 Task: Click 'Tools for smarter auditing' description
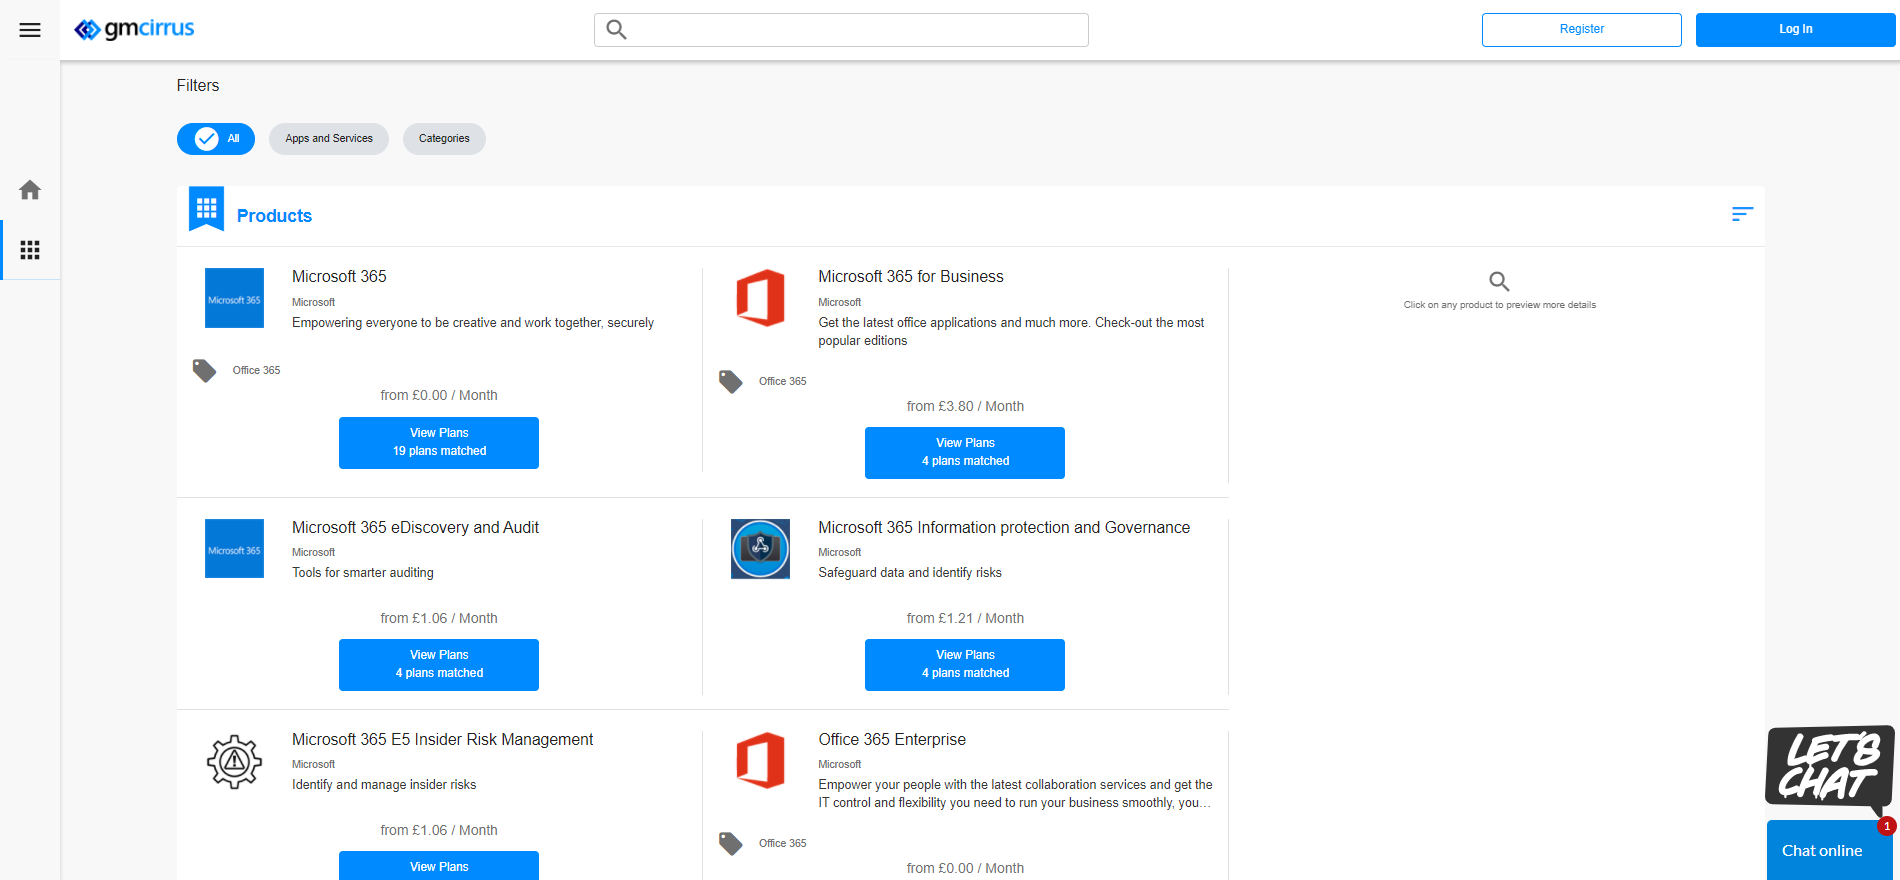pos(363,573)
